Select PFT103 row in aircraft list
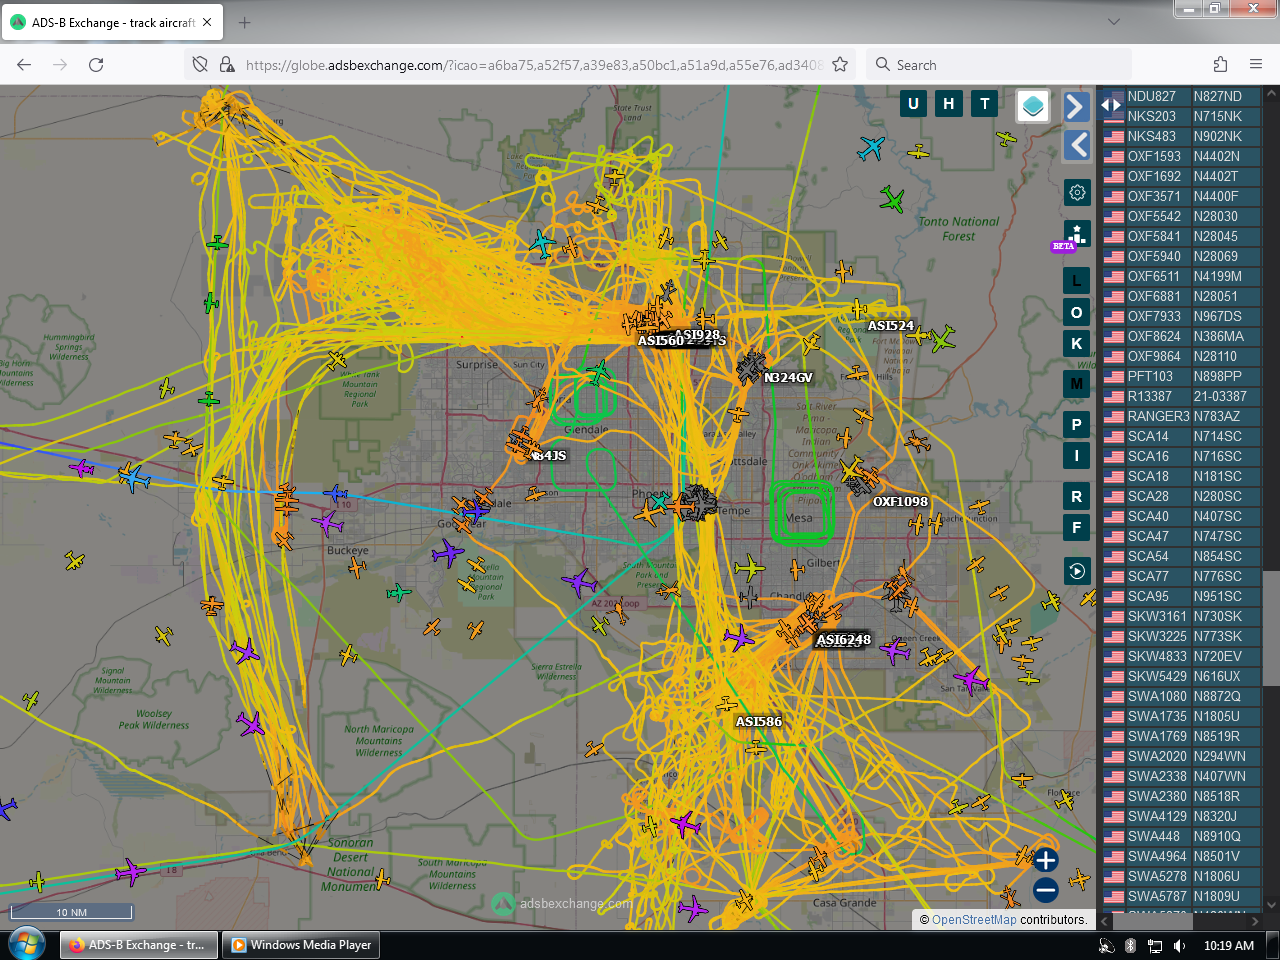Image resolution: width=1280 pixels, height=960 pixels. [x=1182, y=376]
